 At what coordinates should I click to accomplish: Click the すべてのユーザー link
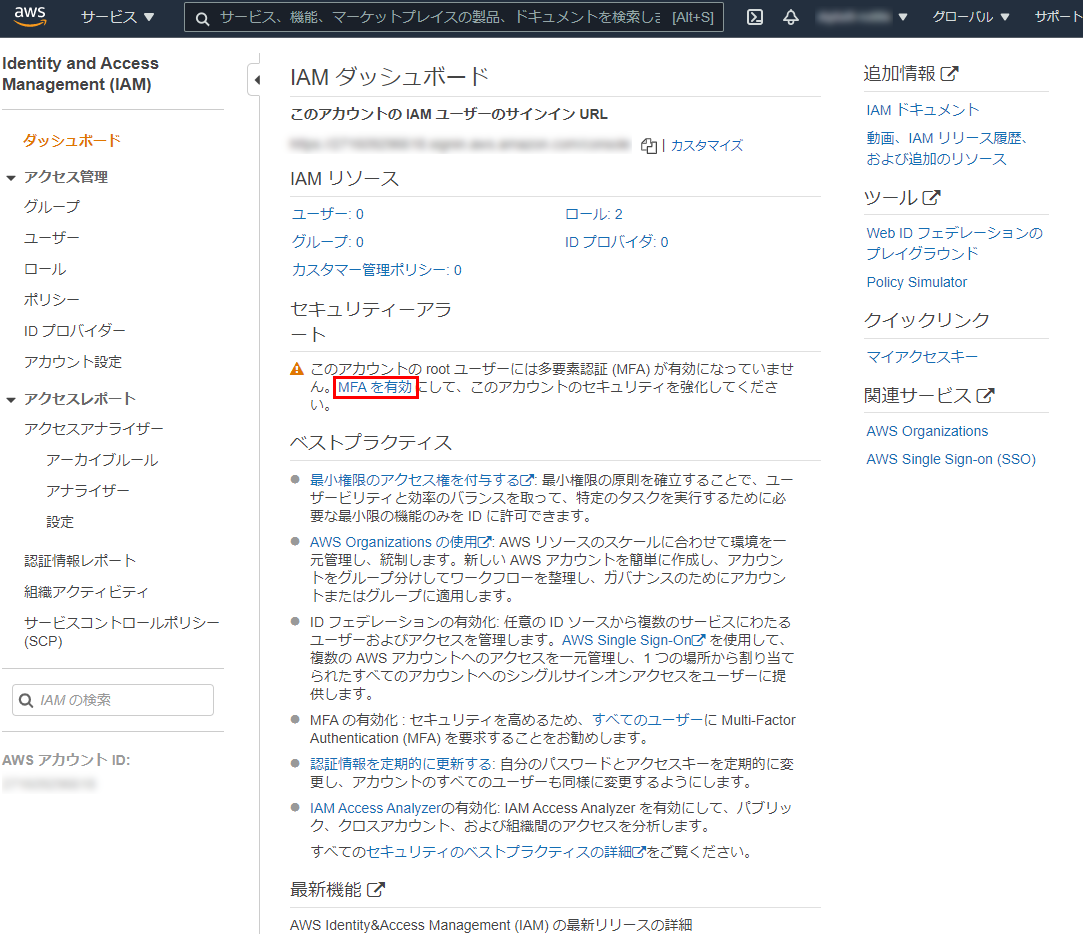coord(647,720)
